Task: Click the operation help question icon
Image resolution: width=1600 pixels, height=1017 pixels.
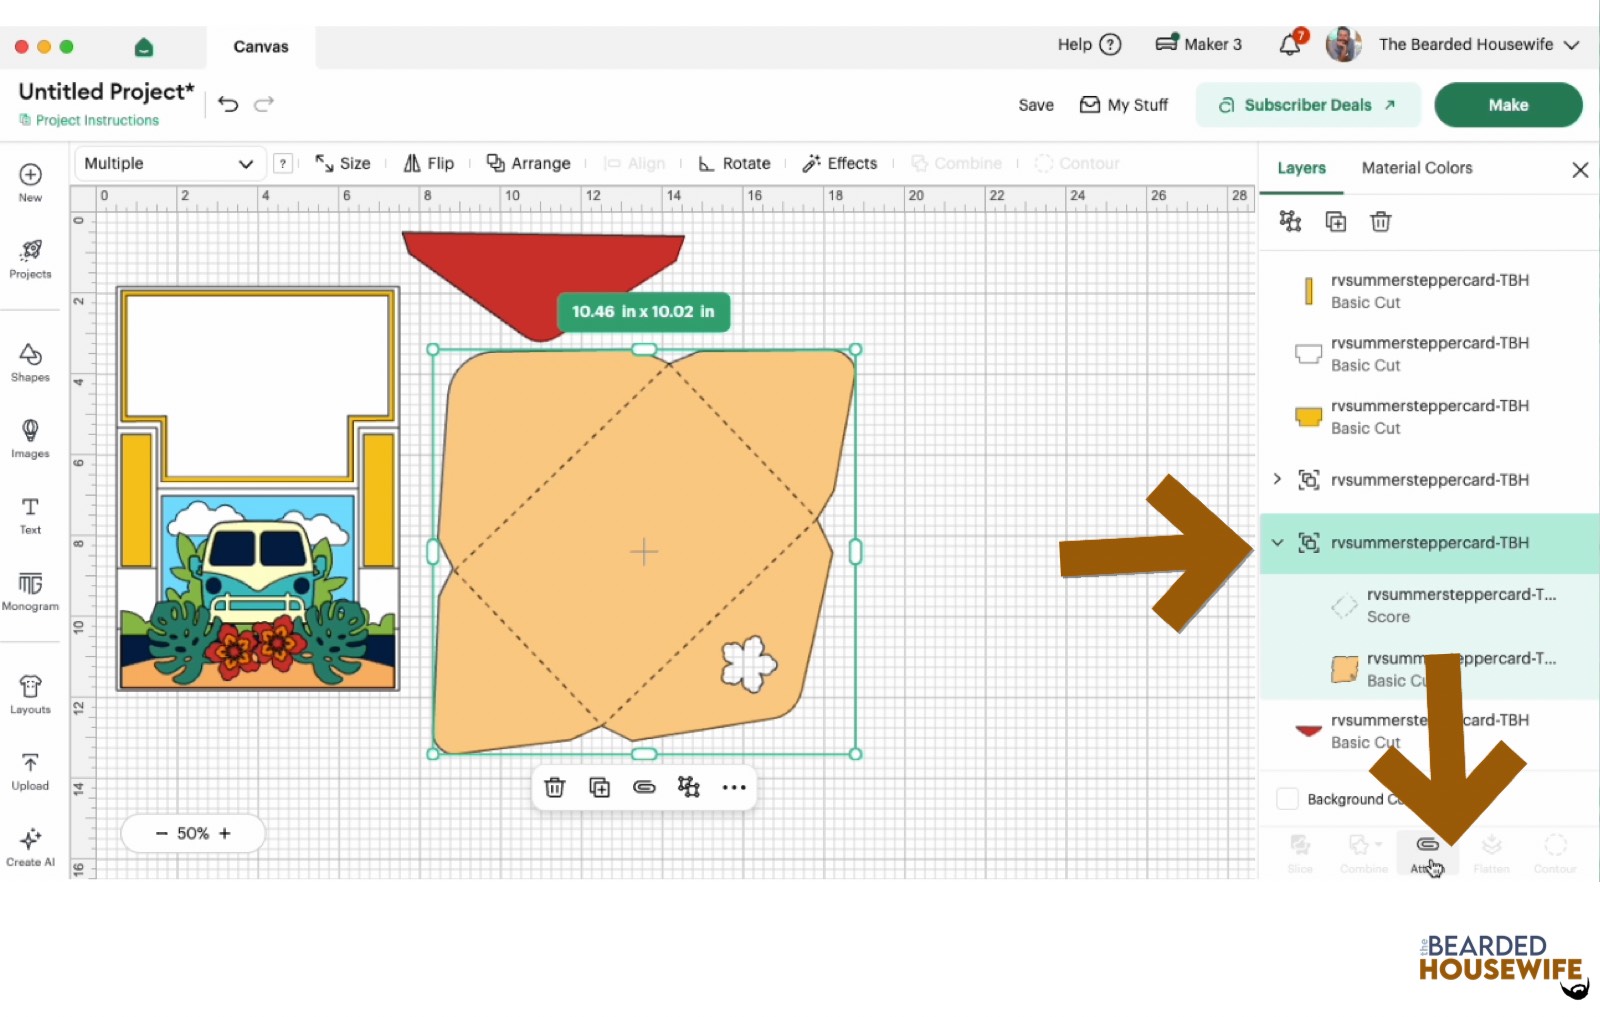Action: pyautogui.click(x=284, y=163)
